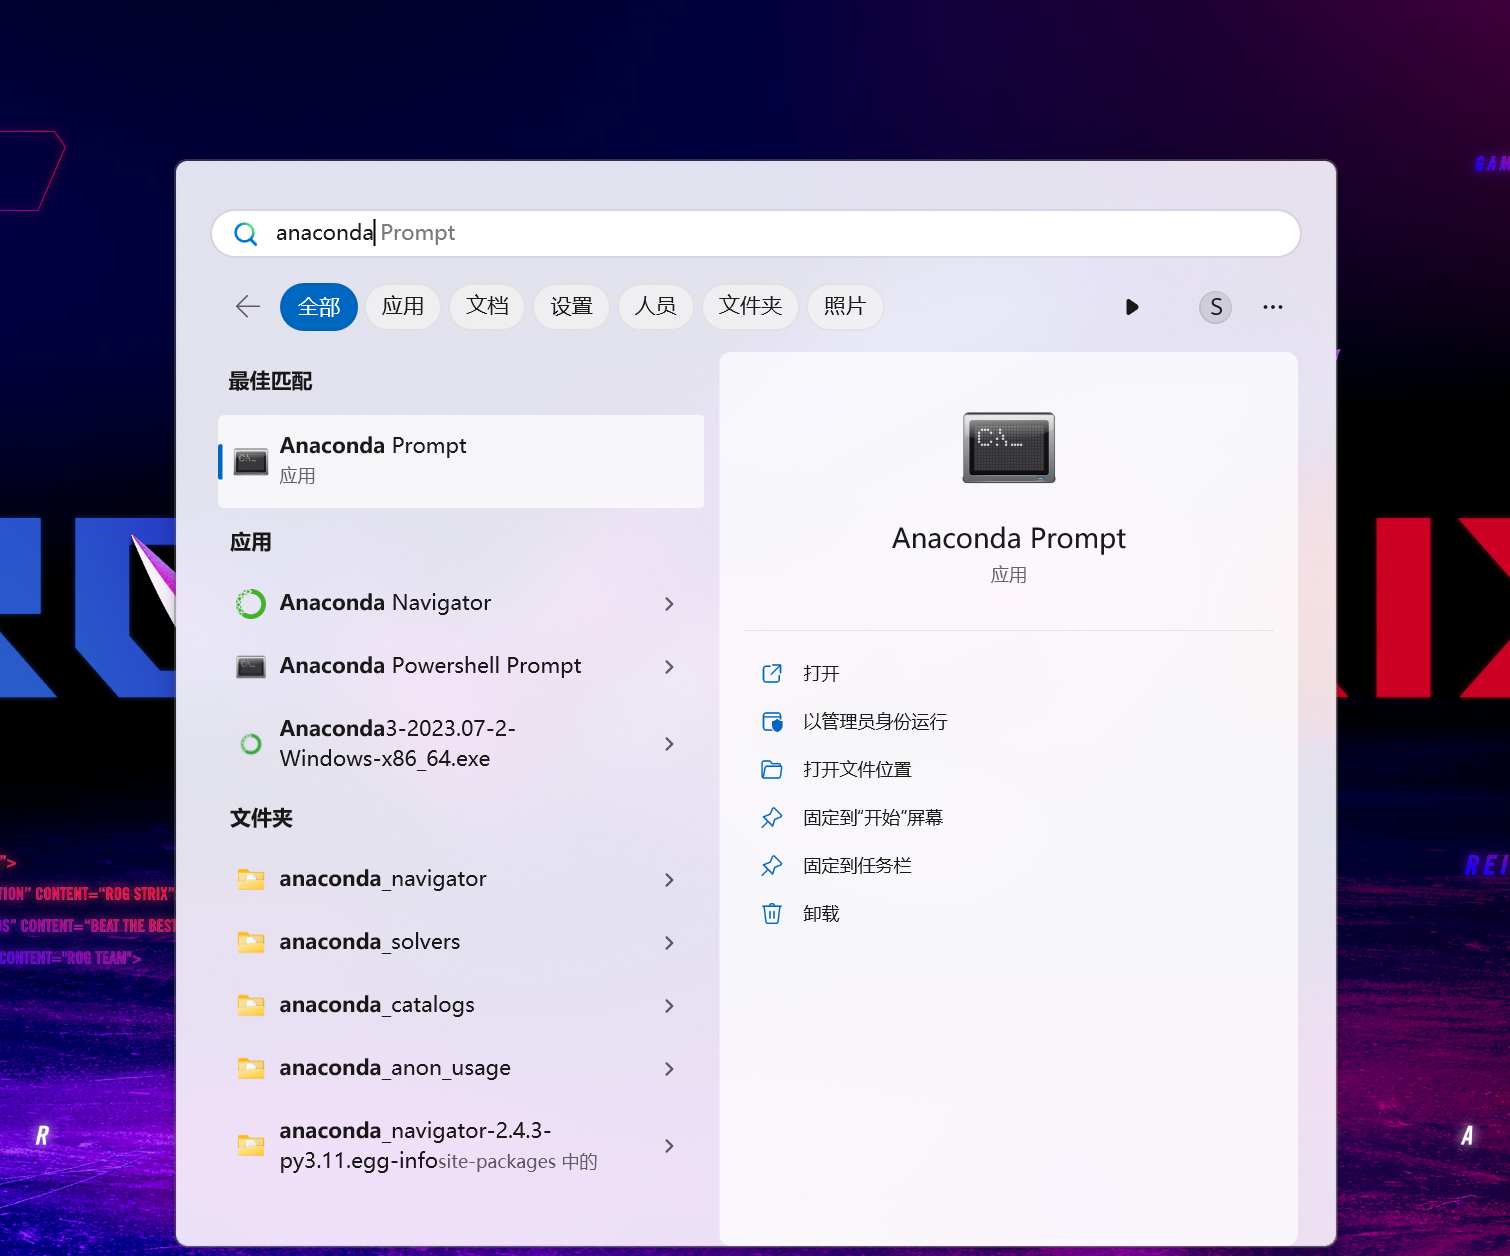Expand the Anaconda Navigator result chevron

pyautogui.click(x=668, y=603)
